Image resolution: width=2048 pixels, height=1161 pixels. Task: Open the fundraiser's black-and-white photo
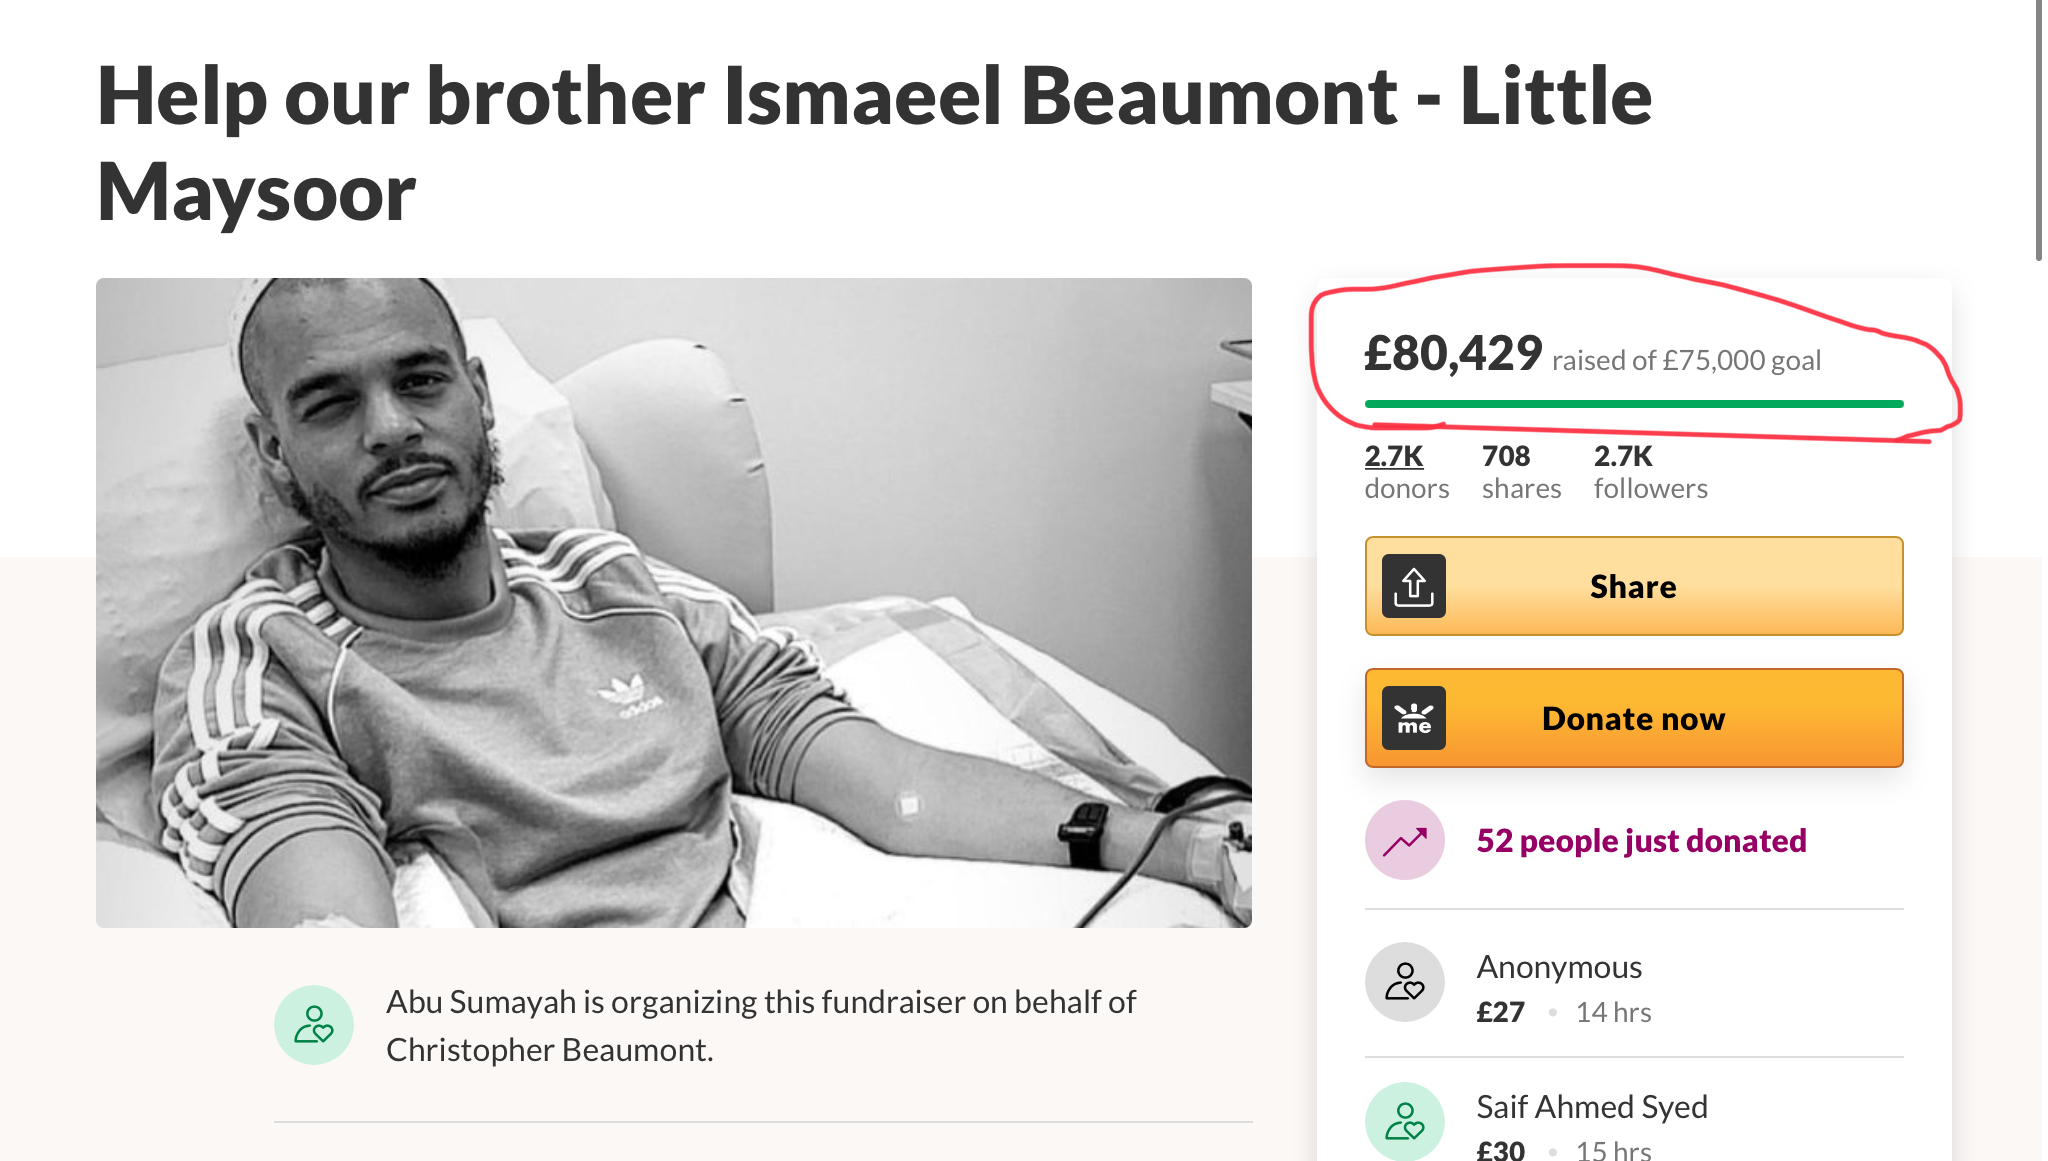[674, 603]
